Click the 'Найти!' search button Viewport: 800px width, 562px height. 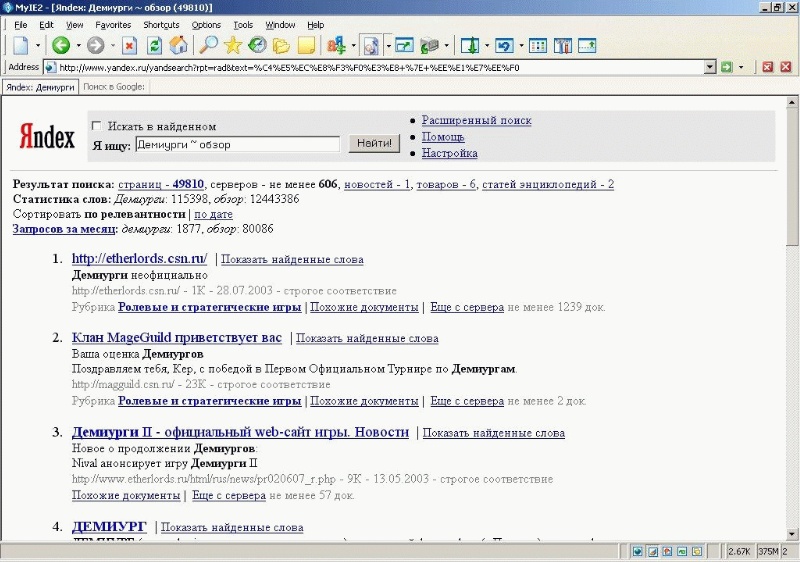click(374, 143)
